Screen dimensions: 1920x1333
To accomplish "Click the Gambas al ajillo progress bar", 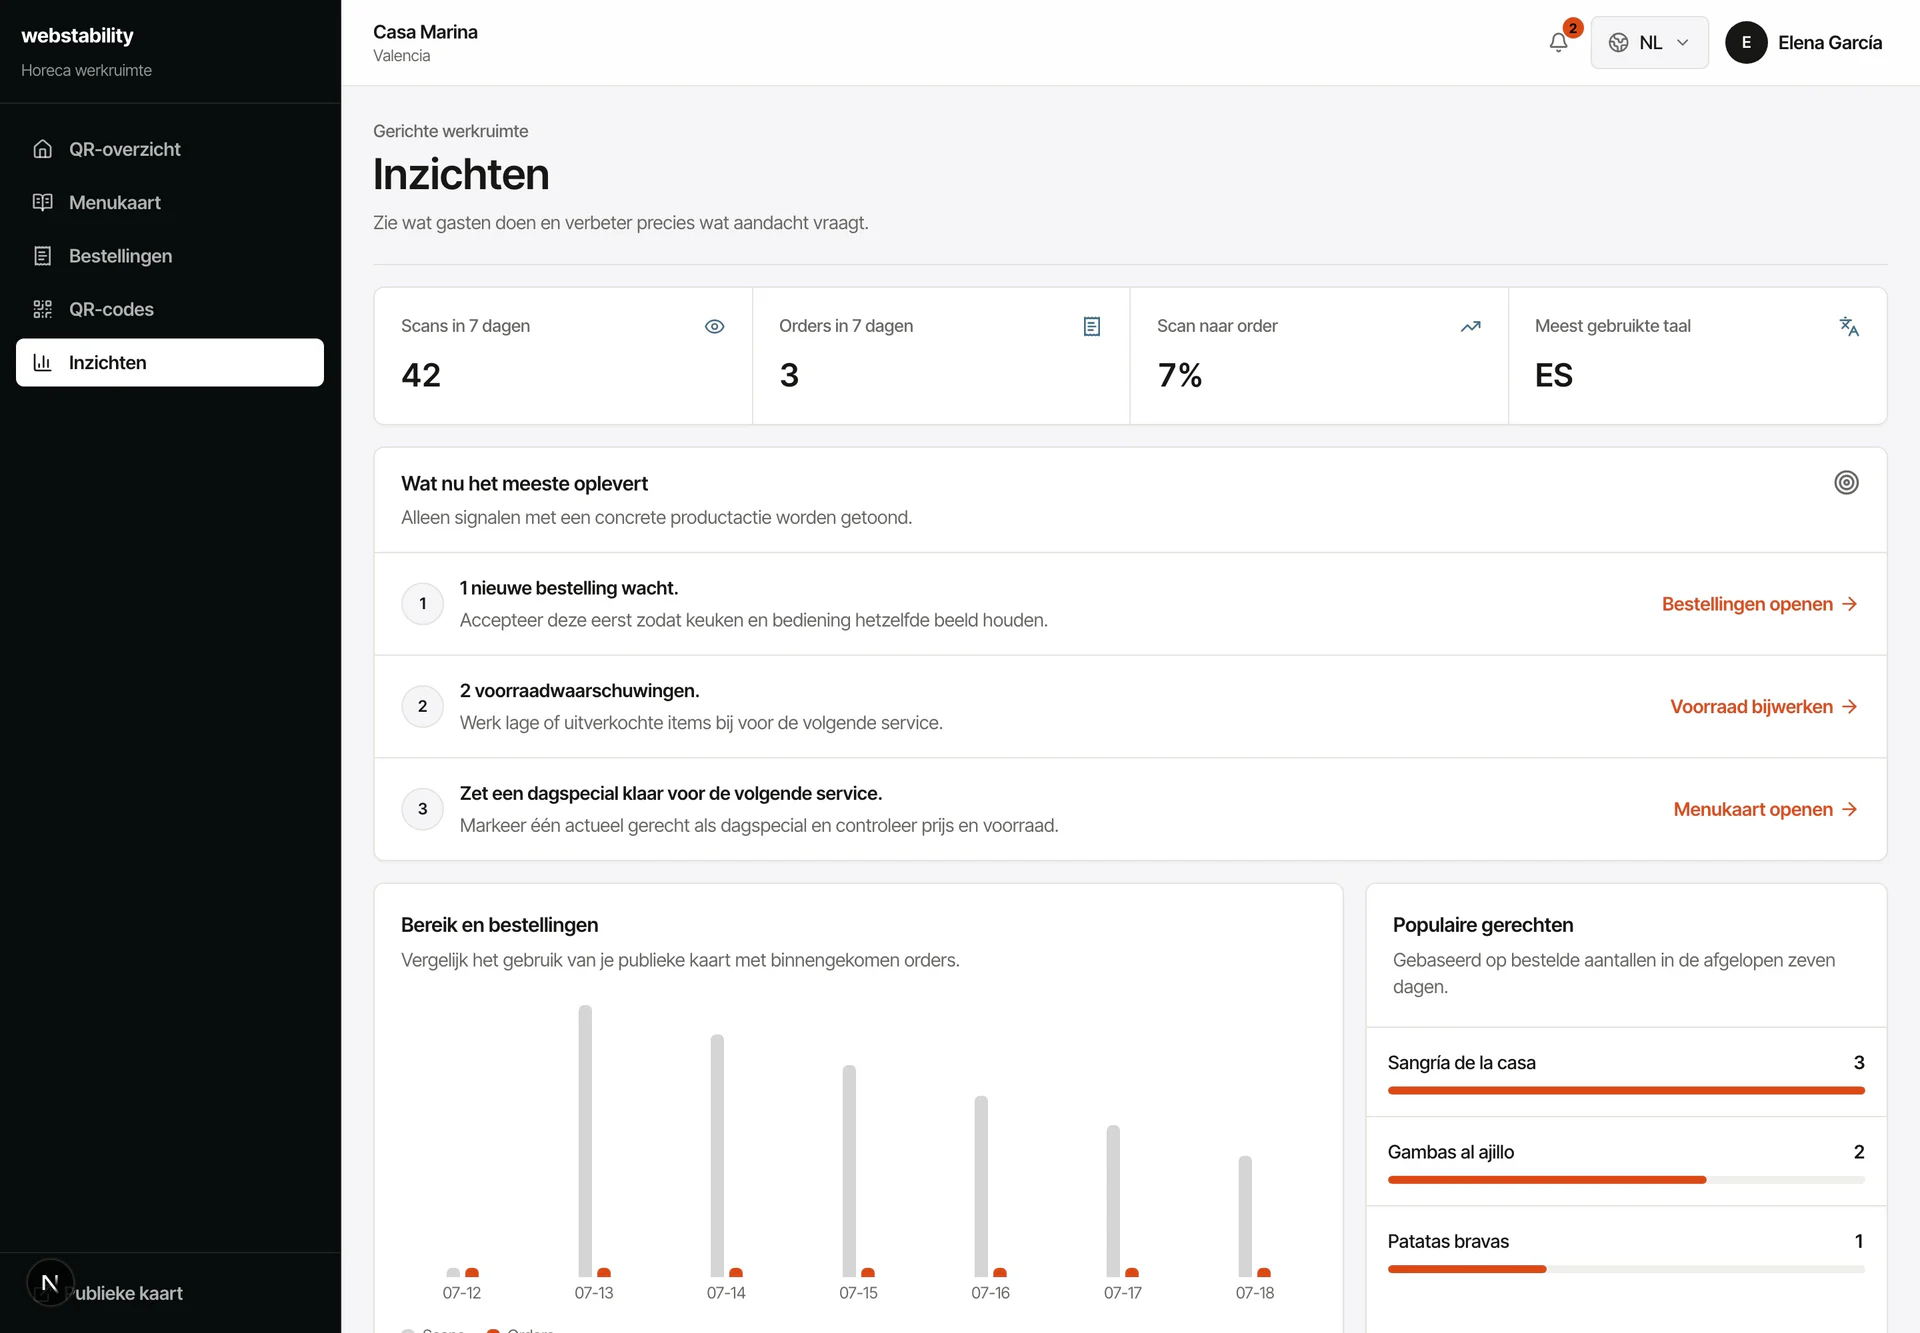I will (x=1626, y=1180).
